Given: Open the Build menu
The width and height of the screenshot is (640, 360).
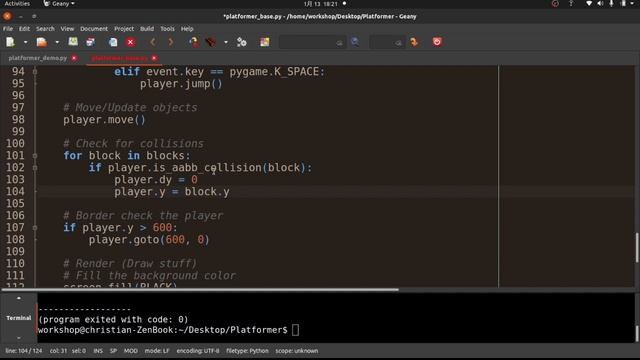Looking at the screenshot, I should pyautogui.click(x=147, y=29).
